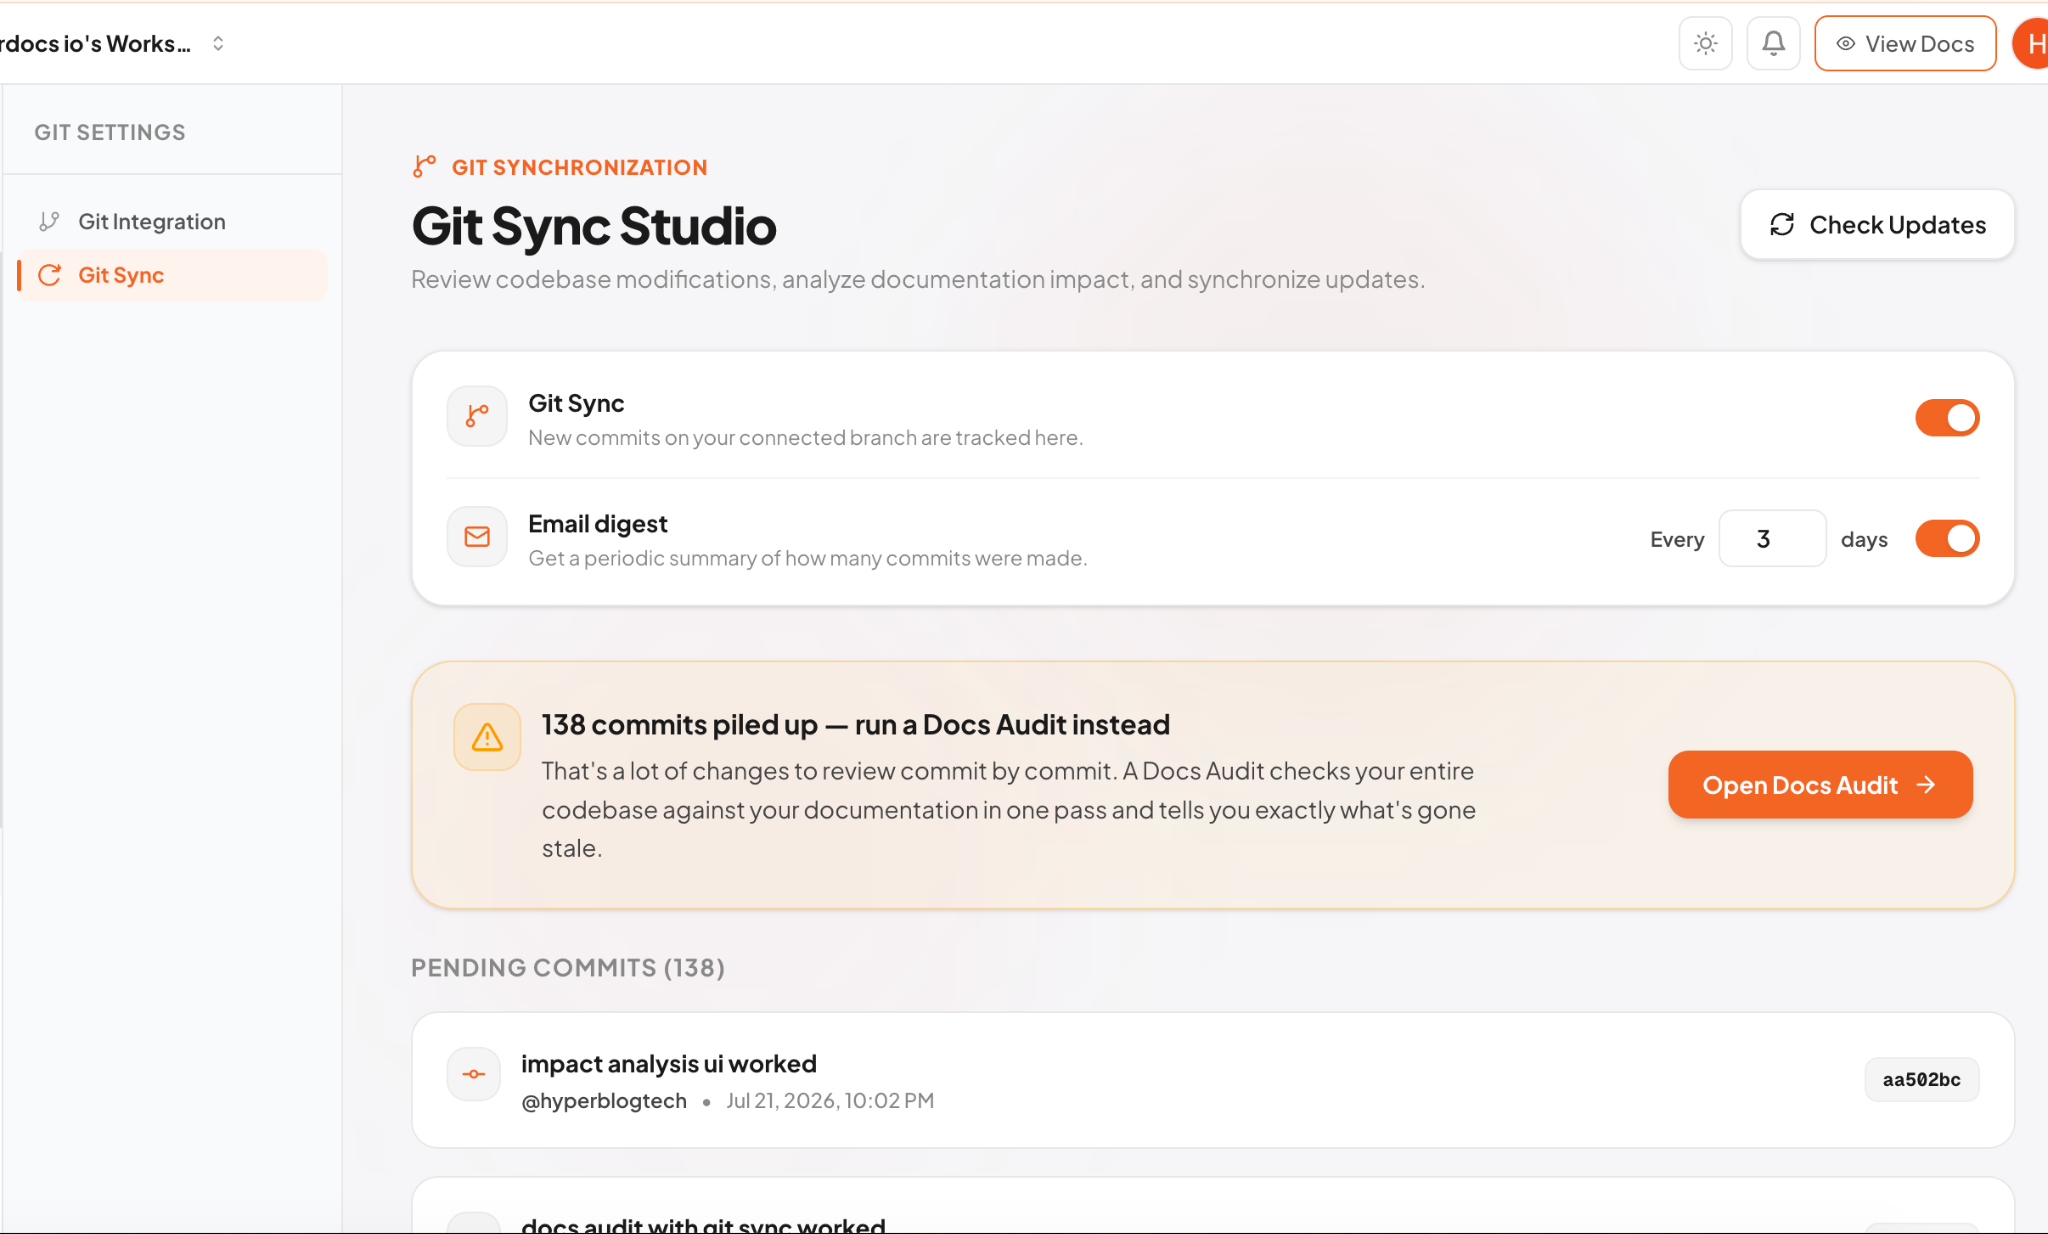Open the 'impact analysis ui worked' commit
Viewport: 2048px width, 1234px height.
pos(1212,1080)
